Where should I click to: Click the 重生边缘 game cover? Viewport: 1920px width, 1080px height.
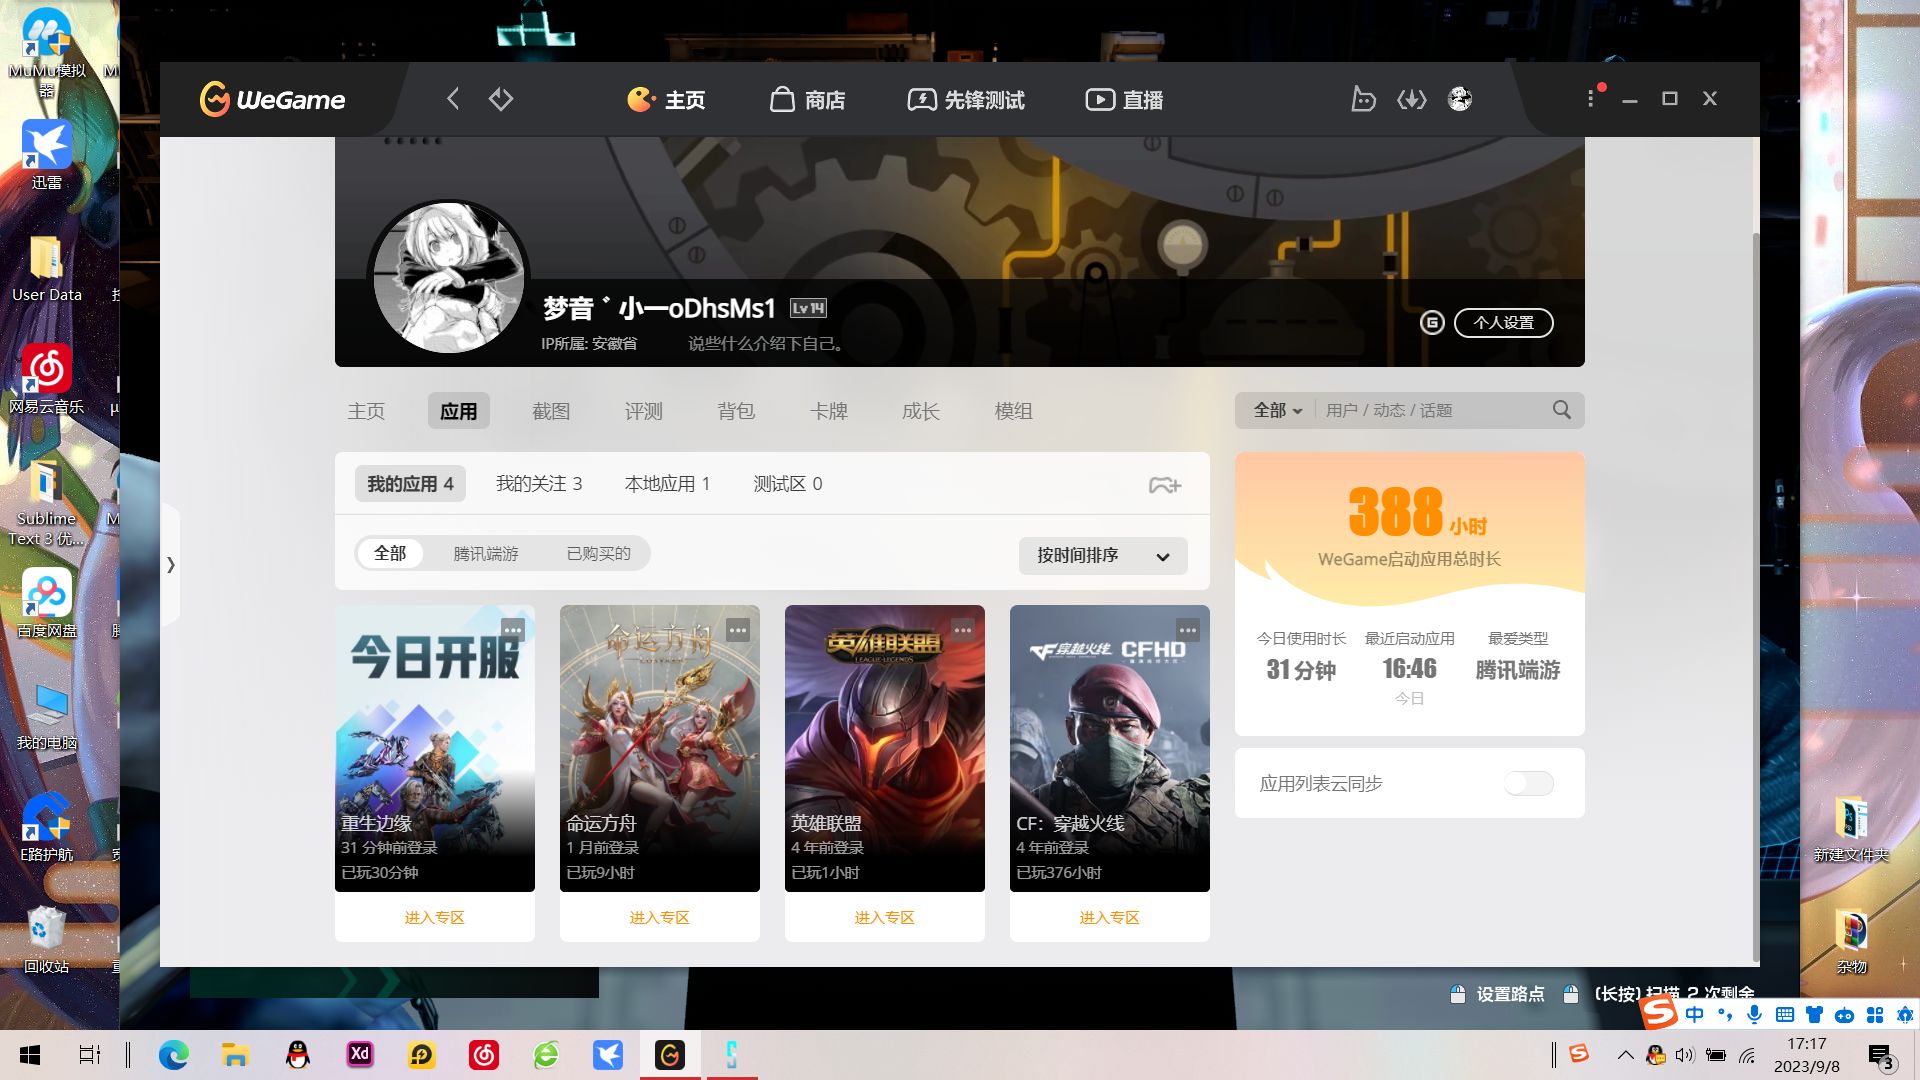[435, 748]
